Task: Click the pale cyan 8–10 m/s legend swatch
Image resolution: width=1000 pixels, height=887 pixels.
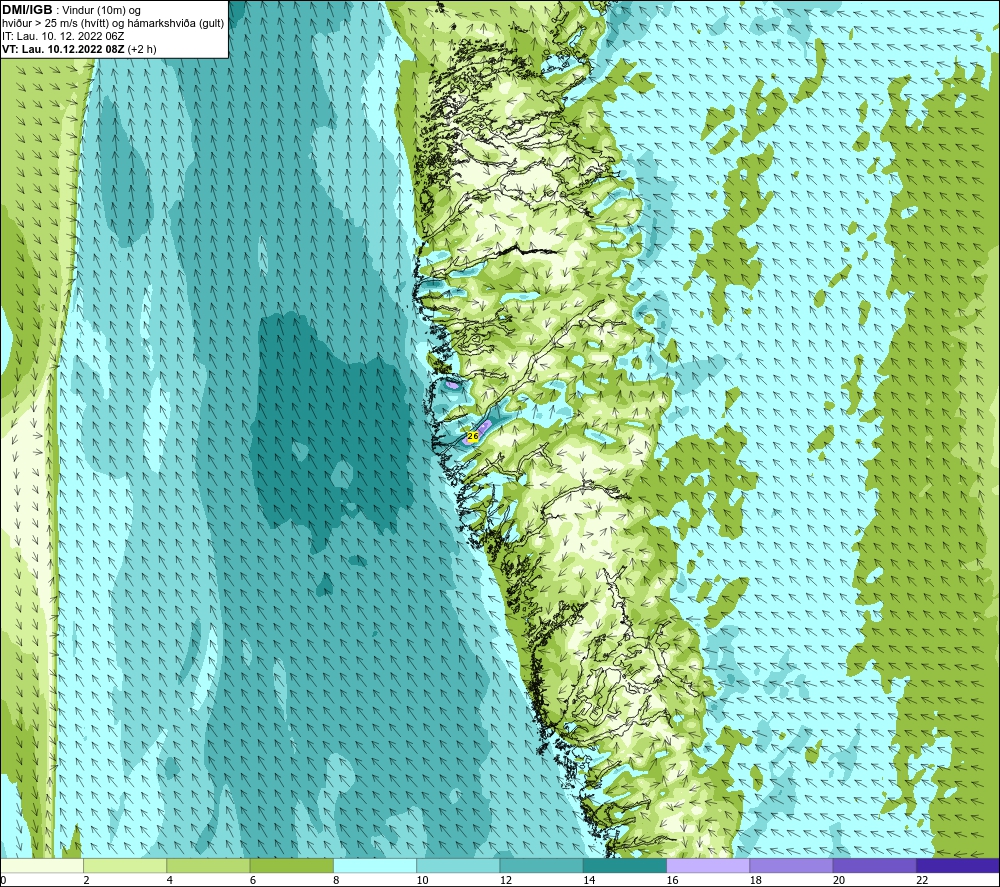Action: (x=375, y=865)
